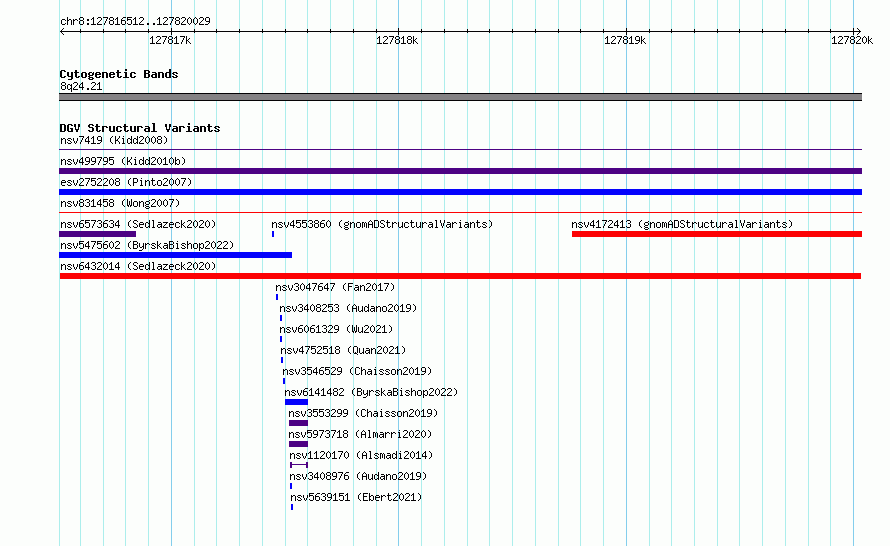Click the Cytogenetic Bands track title
Screen dimensions: 890x546
(119, 74)
